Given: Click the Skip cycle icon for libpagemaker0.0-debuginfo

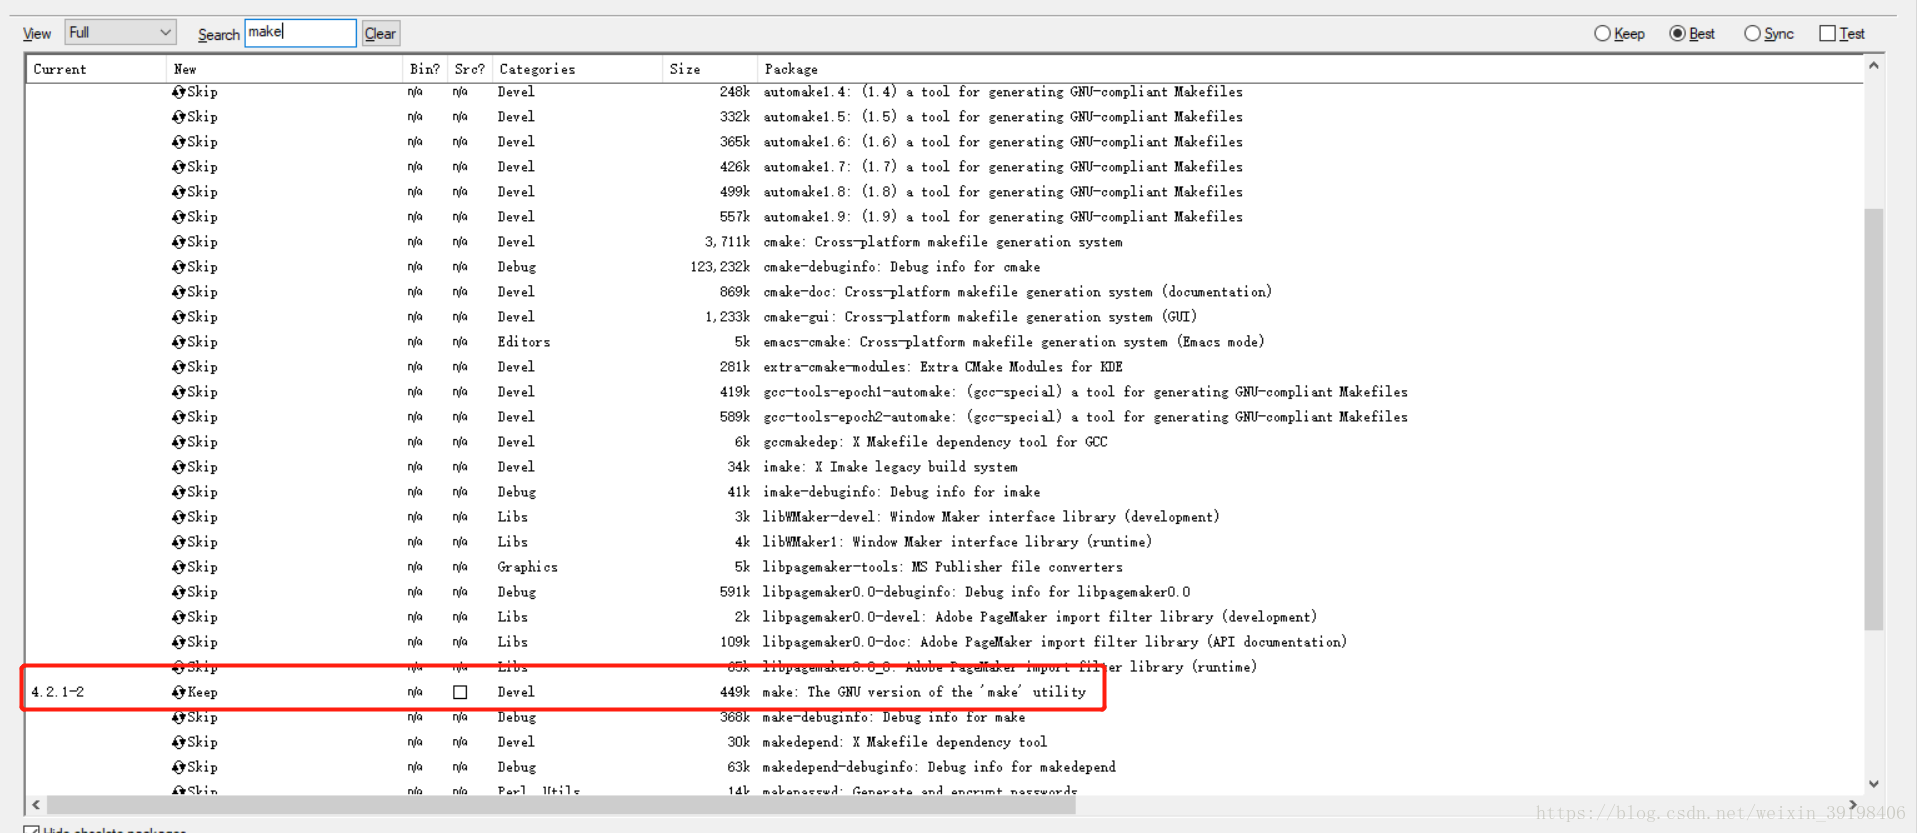Looking at the screenshot, I should (178, 592).
